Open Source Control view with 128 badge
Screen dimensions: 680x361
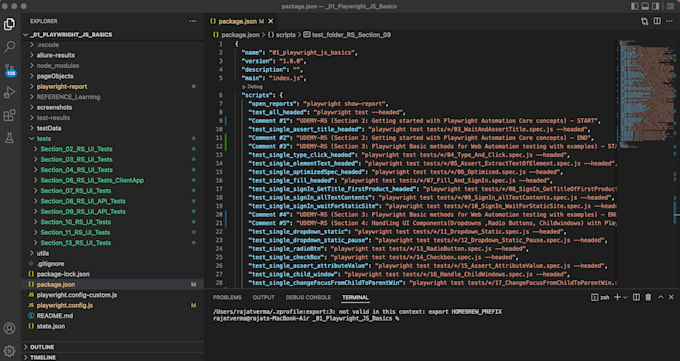click(x=10, y=70)
